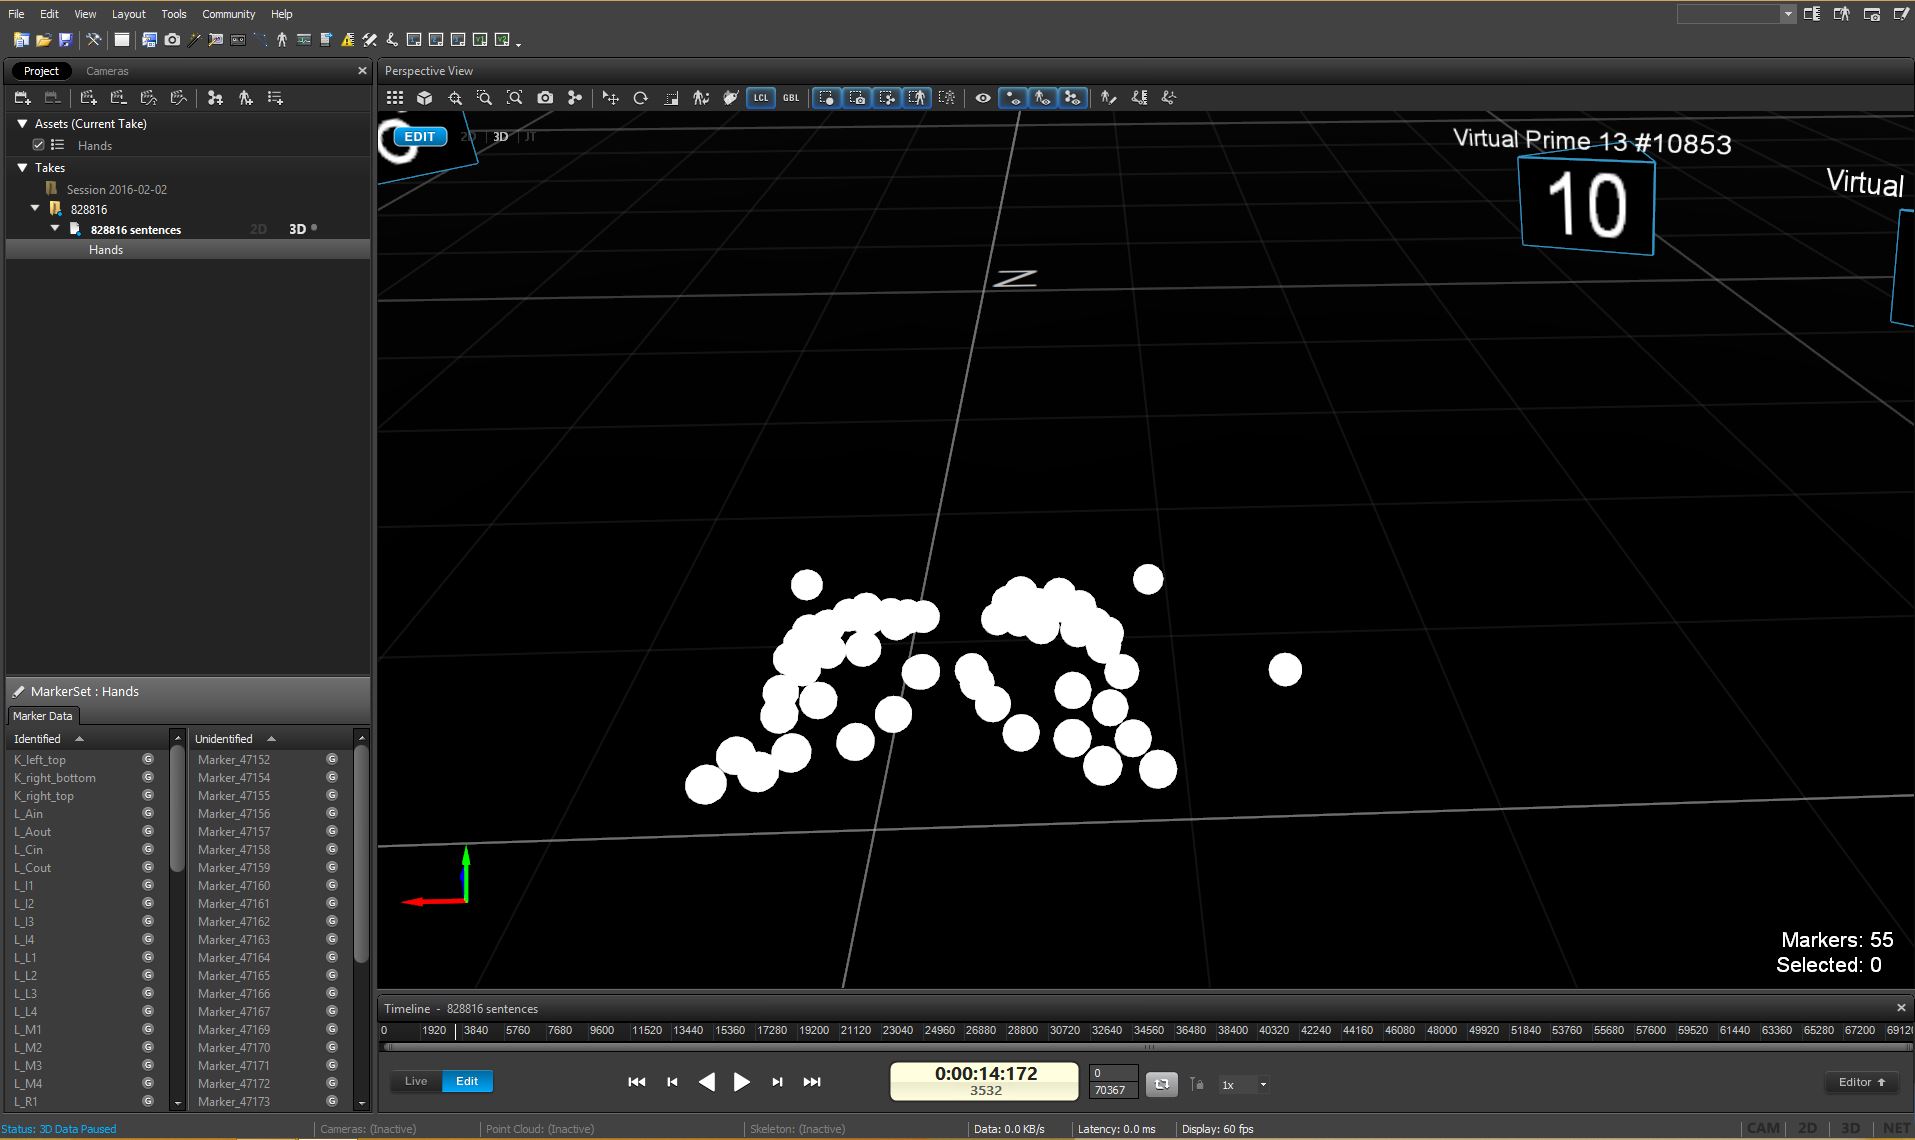Switch to the Cameras tab
The image size is (1915, 1140).
pyautogui.click(x=107, y=71)
